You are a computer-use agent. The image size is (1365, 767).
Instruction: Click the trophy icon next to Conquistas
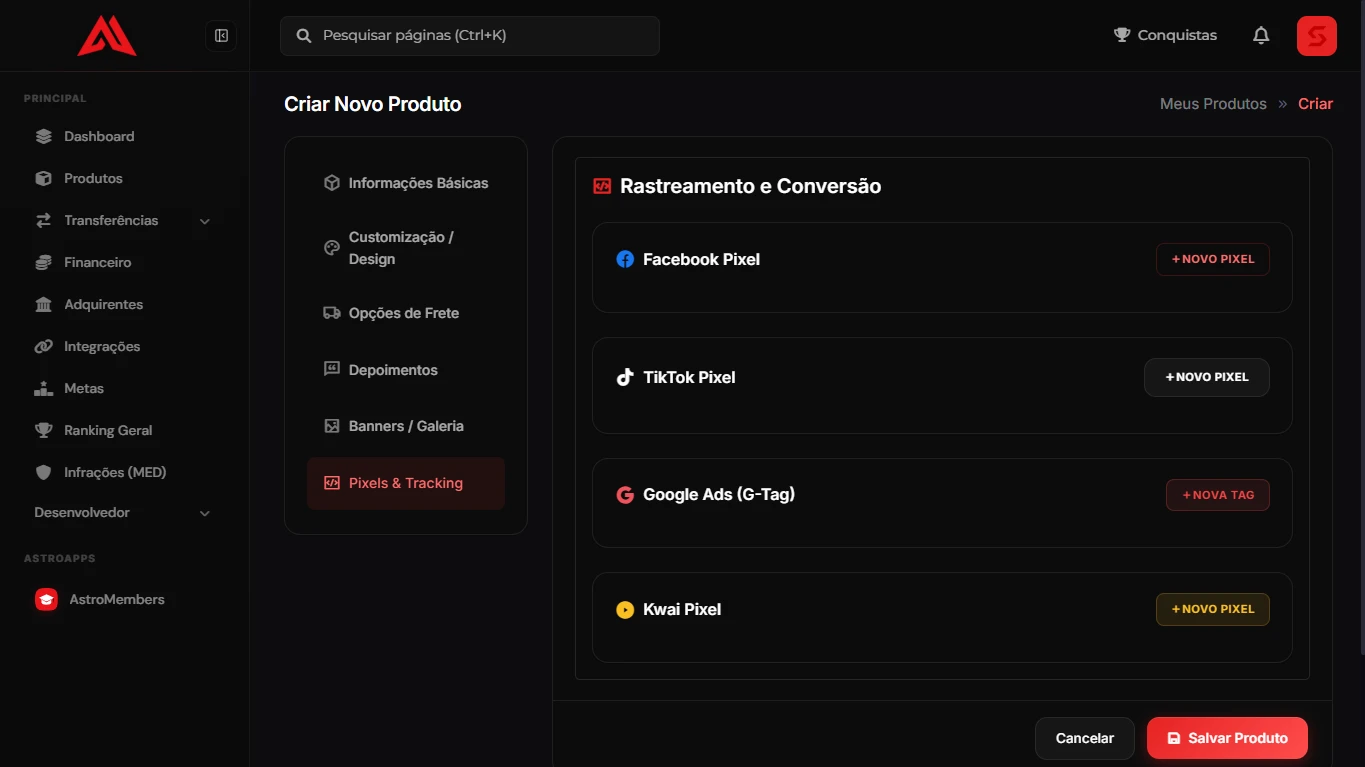[1122, 35]
